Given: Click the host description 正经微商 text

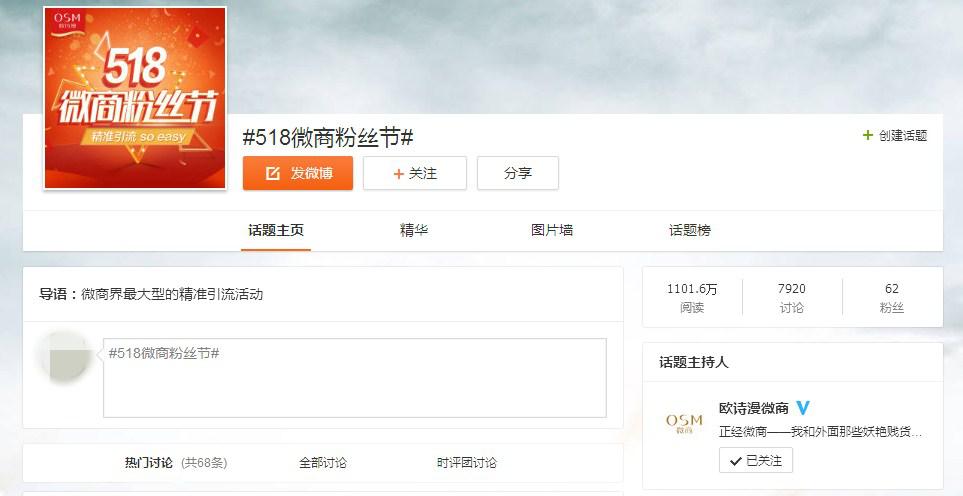Looking at the screenshot, I should (x=821, y=432).
